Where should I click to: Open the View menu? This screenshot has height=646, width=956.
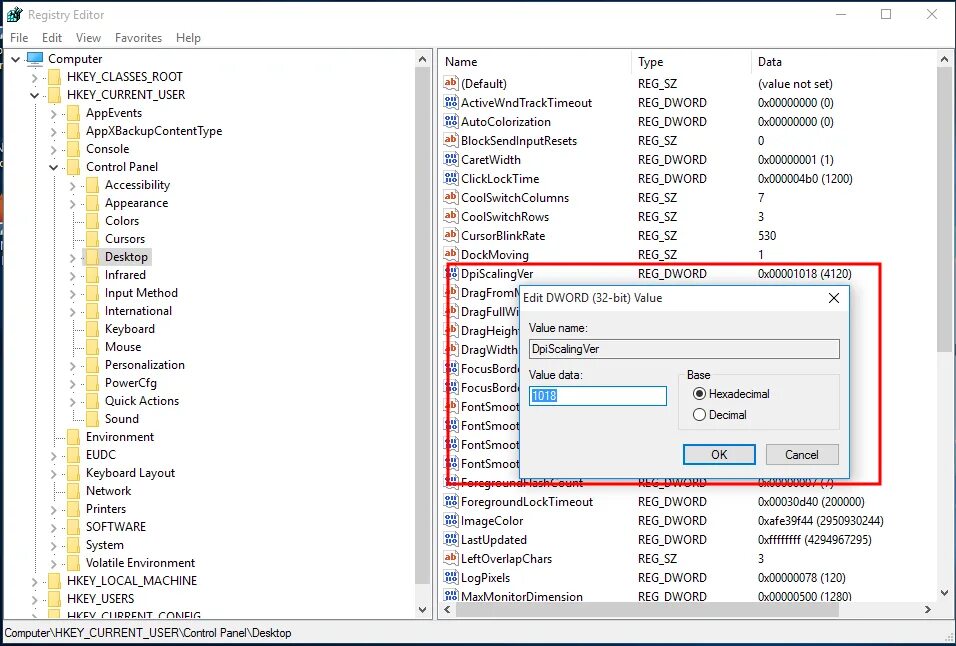point(88,38)
